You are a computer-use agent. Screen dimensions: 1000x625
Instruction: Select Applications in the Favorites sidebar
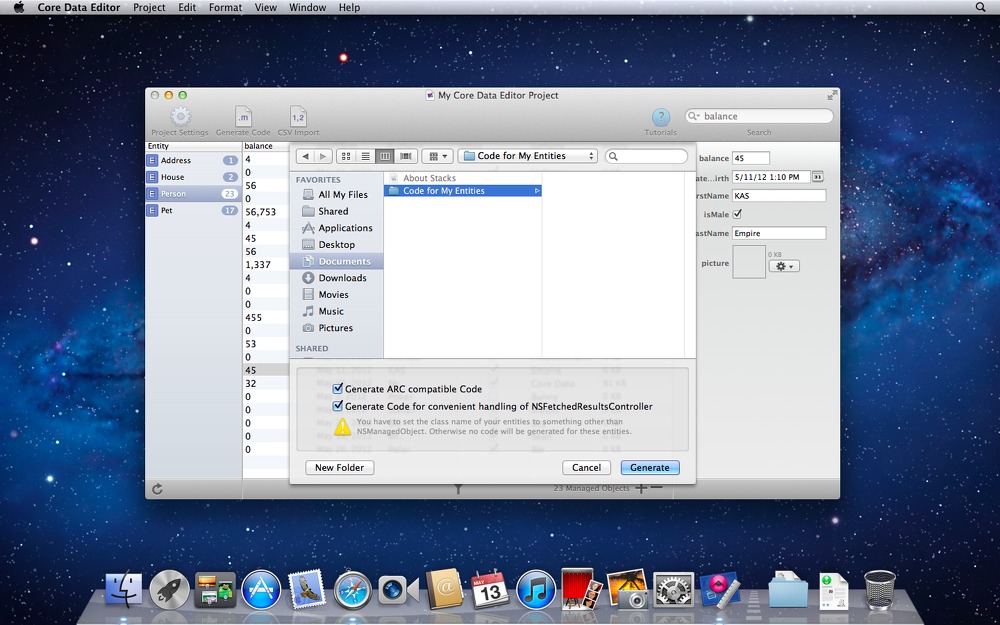[336, 228]
